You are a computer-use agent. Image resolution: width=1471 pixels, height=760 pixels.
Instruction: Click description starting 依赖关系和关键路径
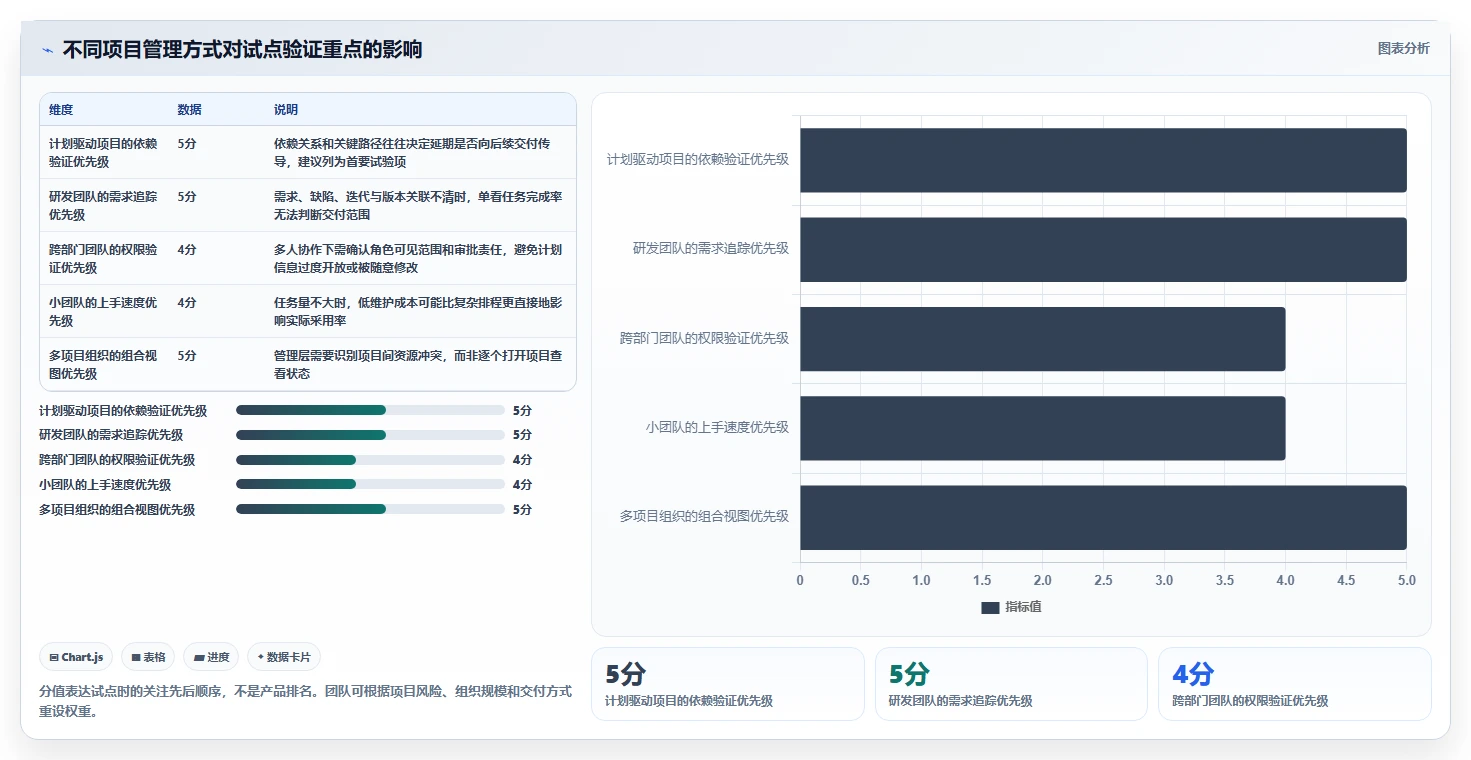tap(412, 152)
